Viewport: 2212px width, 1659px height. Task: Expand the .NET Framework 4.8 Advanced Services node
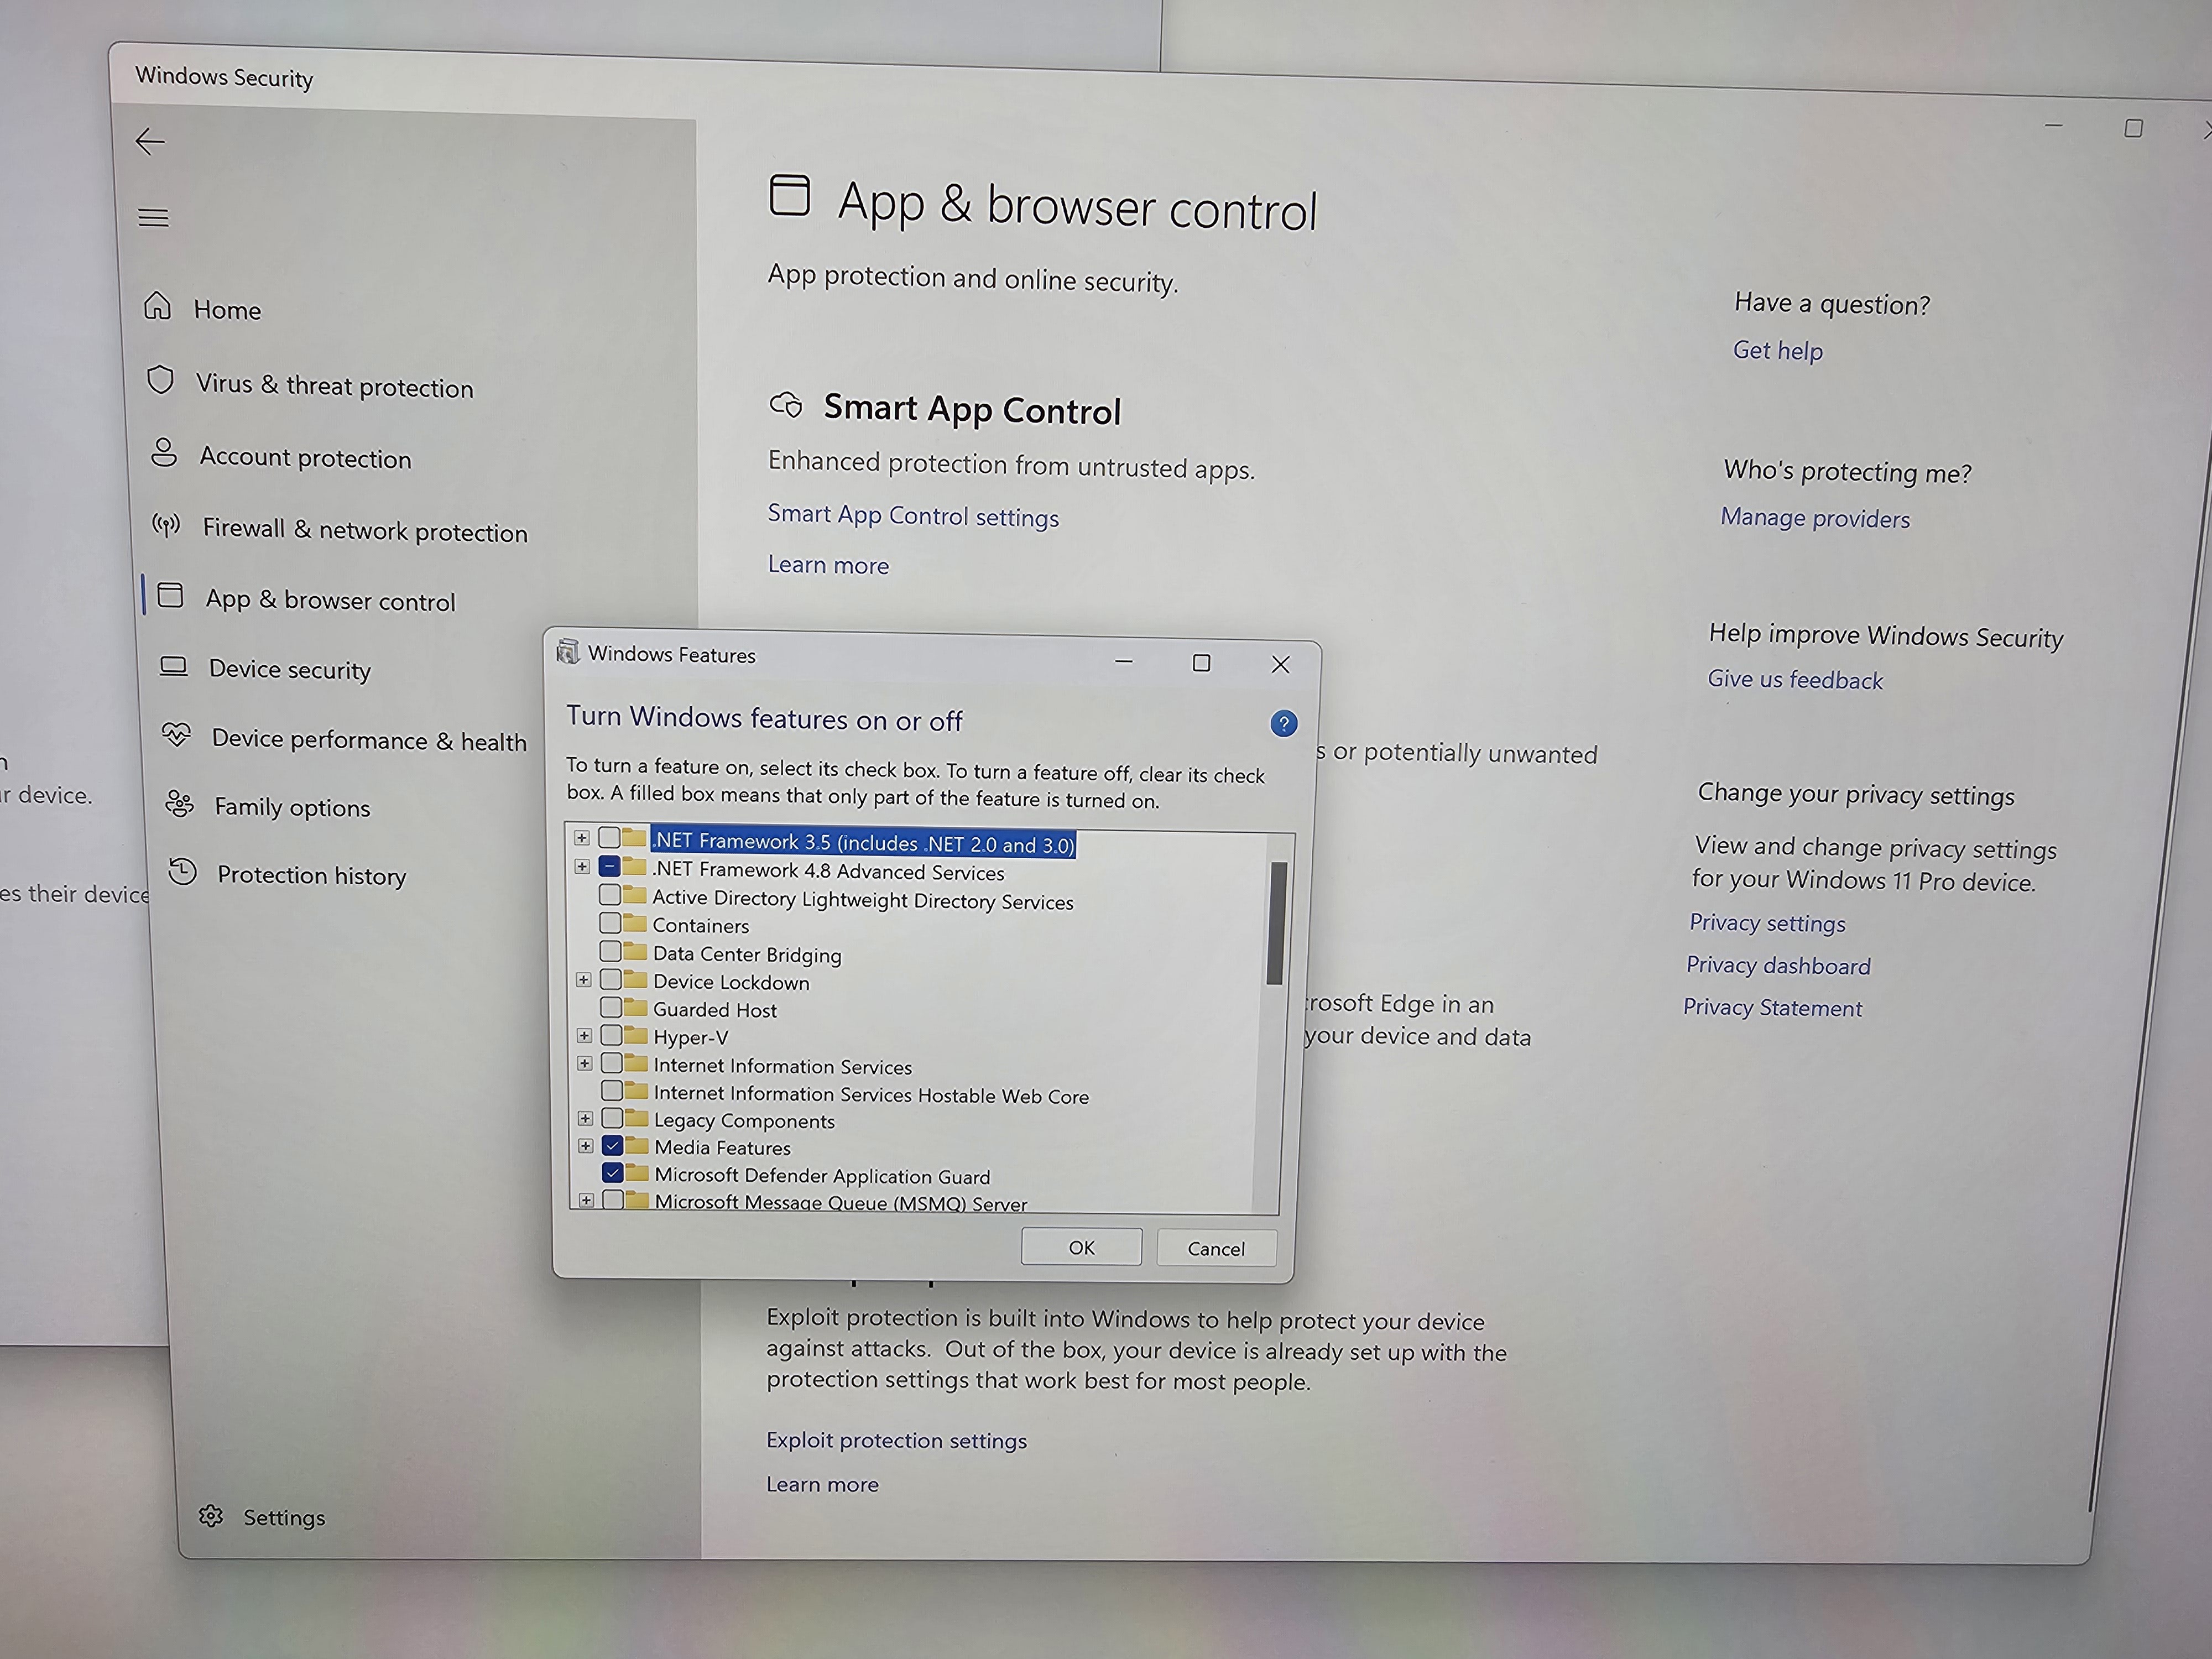[582, 866]
